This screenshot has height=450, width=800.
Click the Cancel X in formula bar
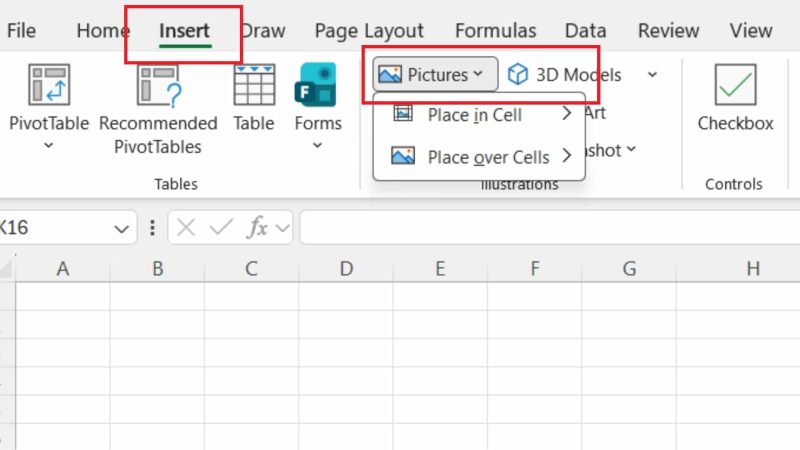(x=186, y=228)
